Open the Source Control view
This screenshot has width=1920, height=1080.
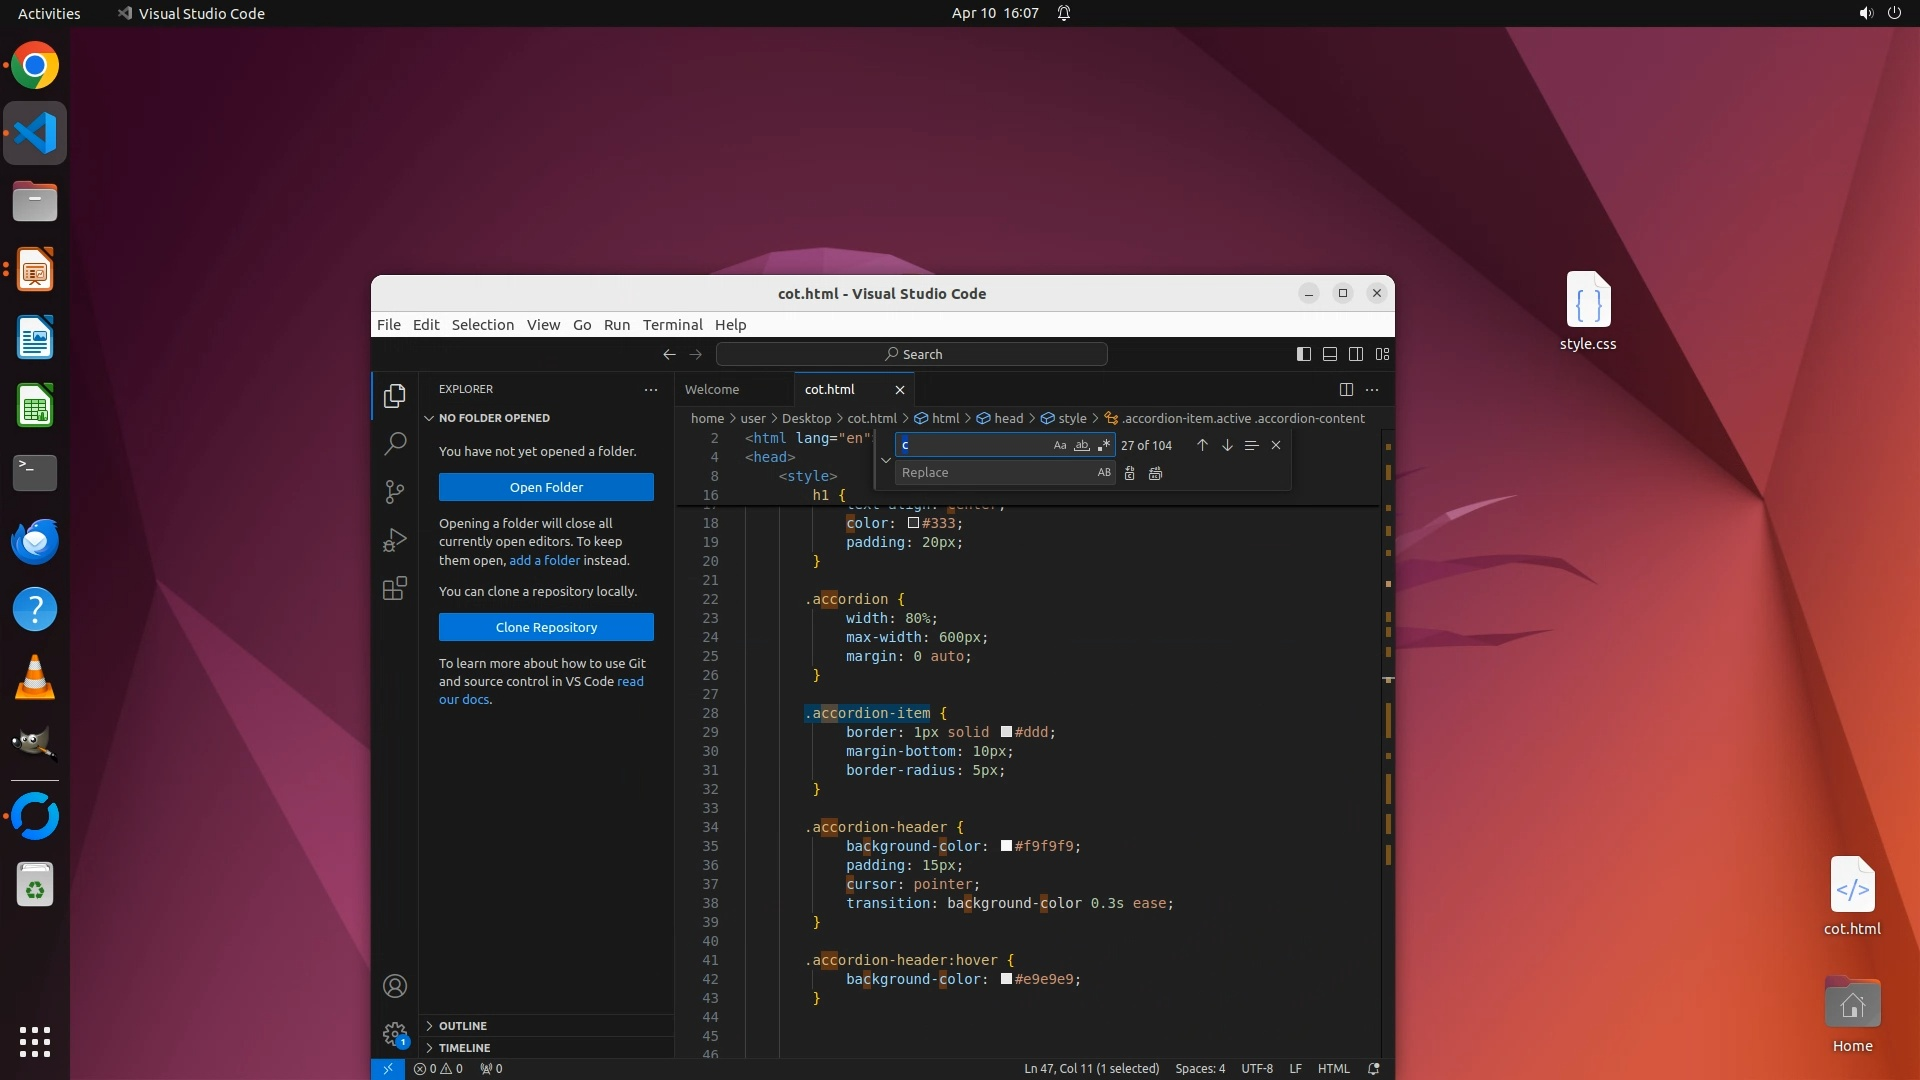pyautogui.click(x=395, y=492)
